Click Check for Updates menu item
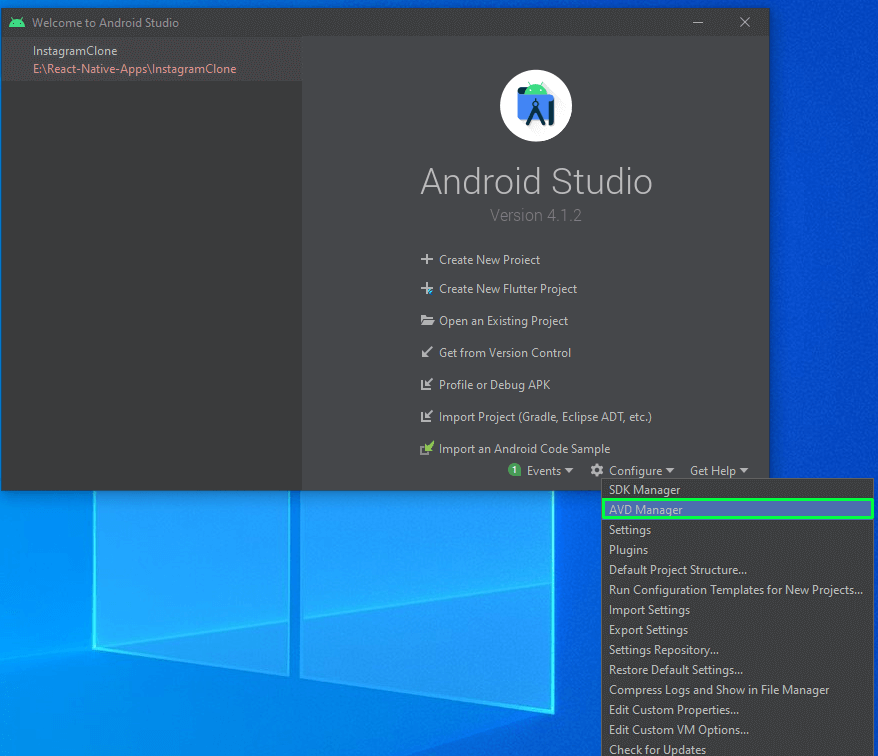This screenshot has width=878, height=756. pos(657,749)
